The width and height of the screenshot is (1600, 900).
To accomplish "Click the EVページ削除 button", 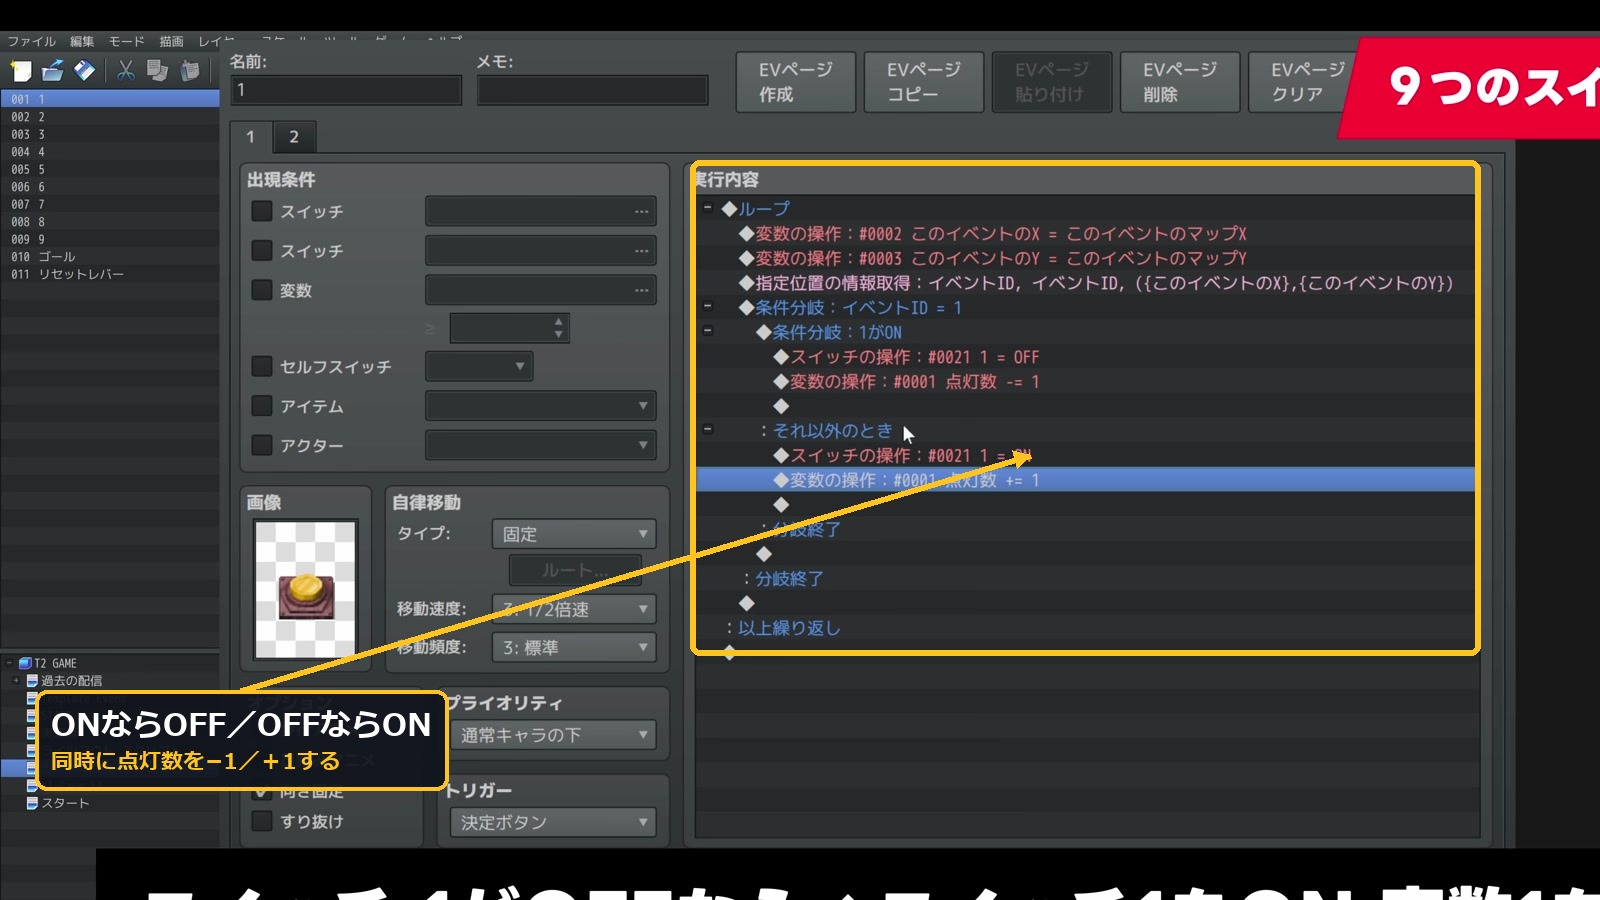I will coord(1180,82).
